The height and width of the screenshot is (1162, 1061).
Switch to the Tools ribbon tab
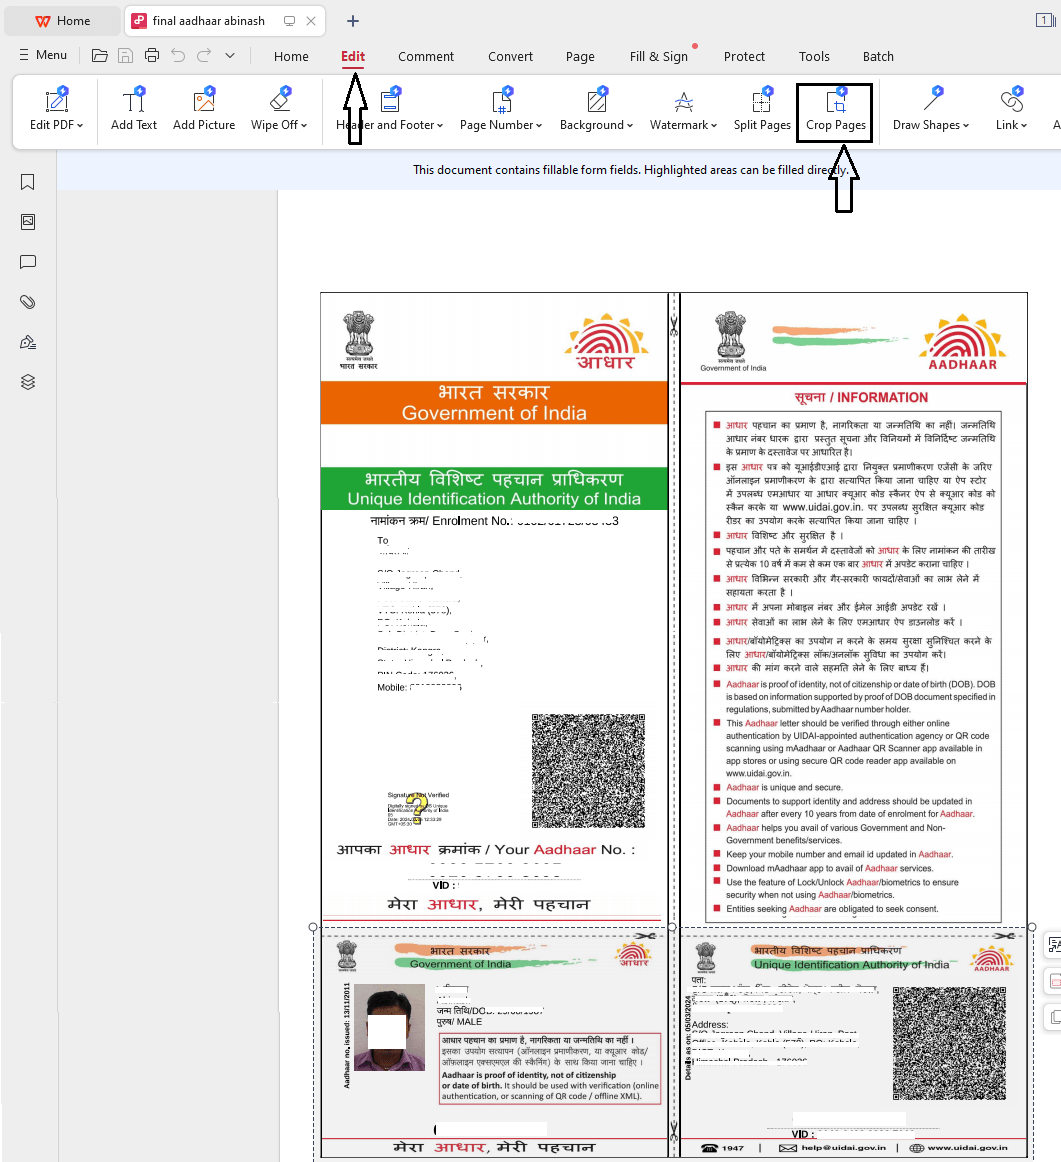[x=814, y=56]
